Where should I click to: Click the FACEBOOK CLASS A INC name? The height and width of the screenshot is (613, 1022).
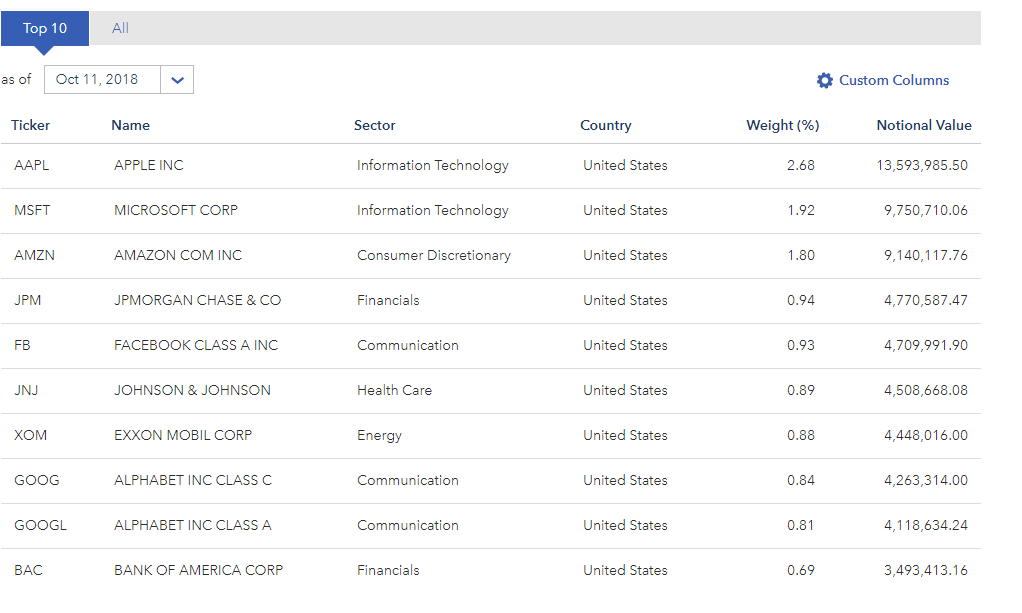coord(196,346)
